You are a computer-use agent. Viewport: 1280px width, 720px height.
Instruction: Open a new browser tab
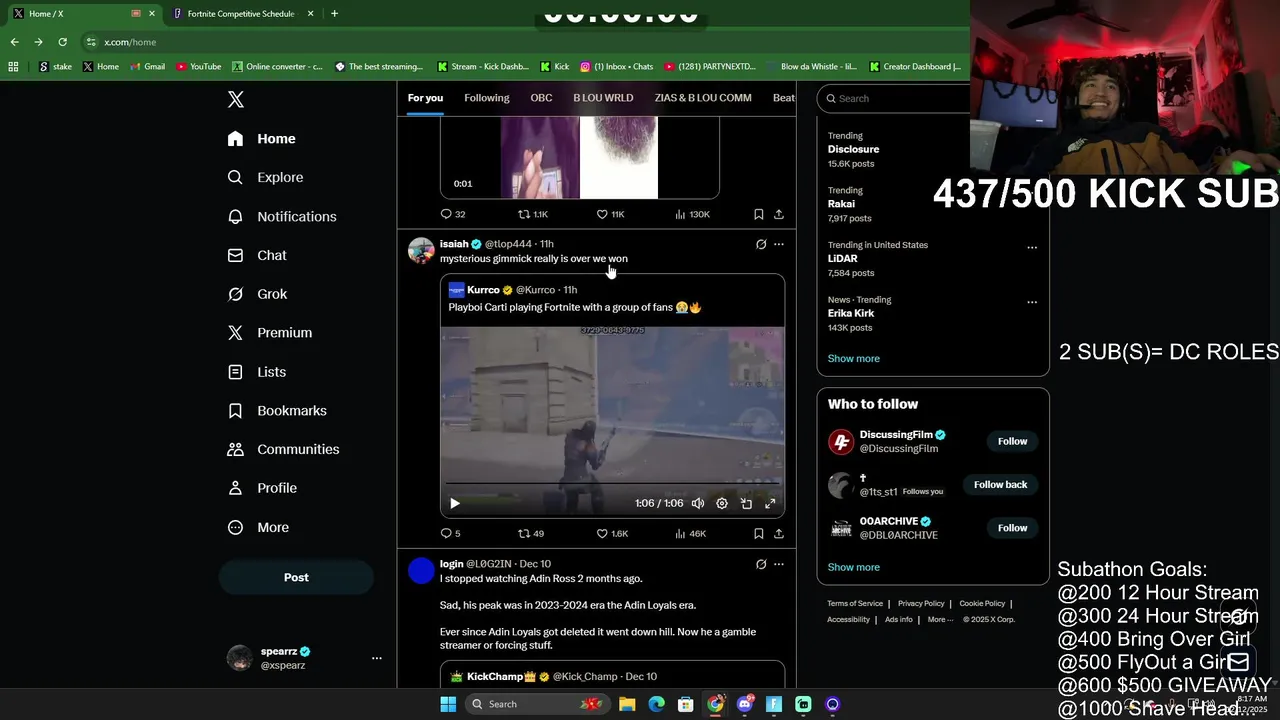334,14
